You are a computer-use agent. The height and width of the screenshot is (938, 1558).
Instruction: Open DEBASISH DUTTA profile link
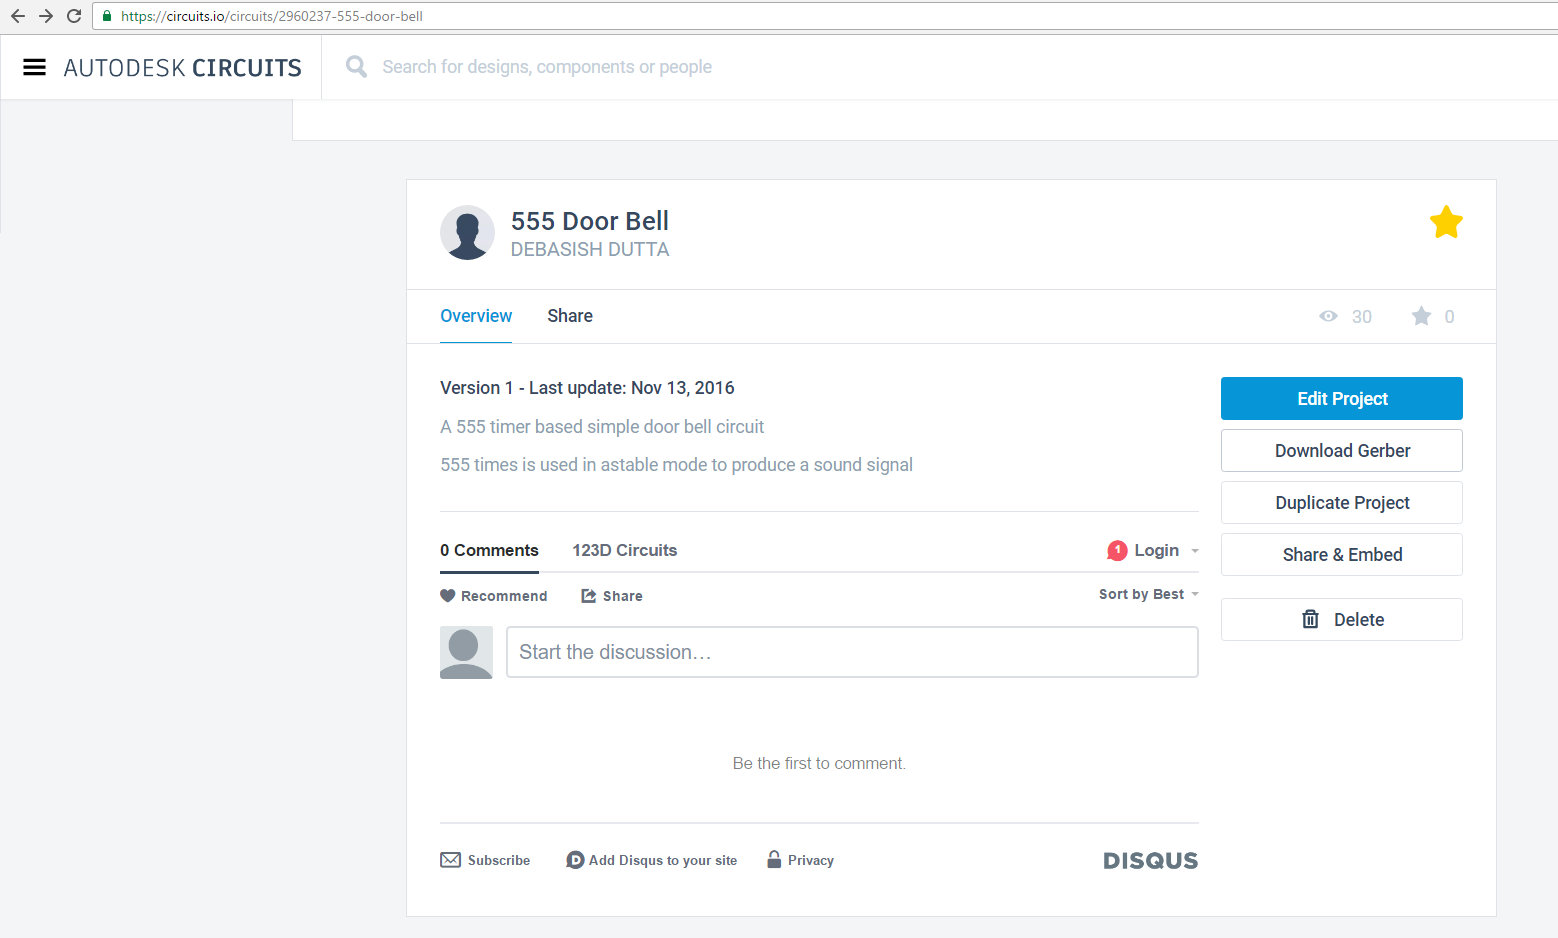tap(590, 249)
